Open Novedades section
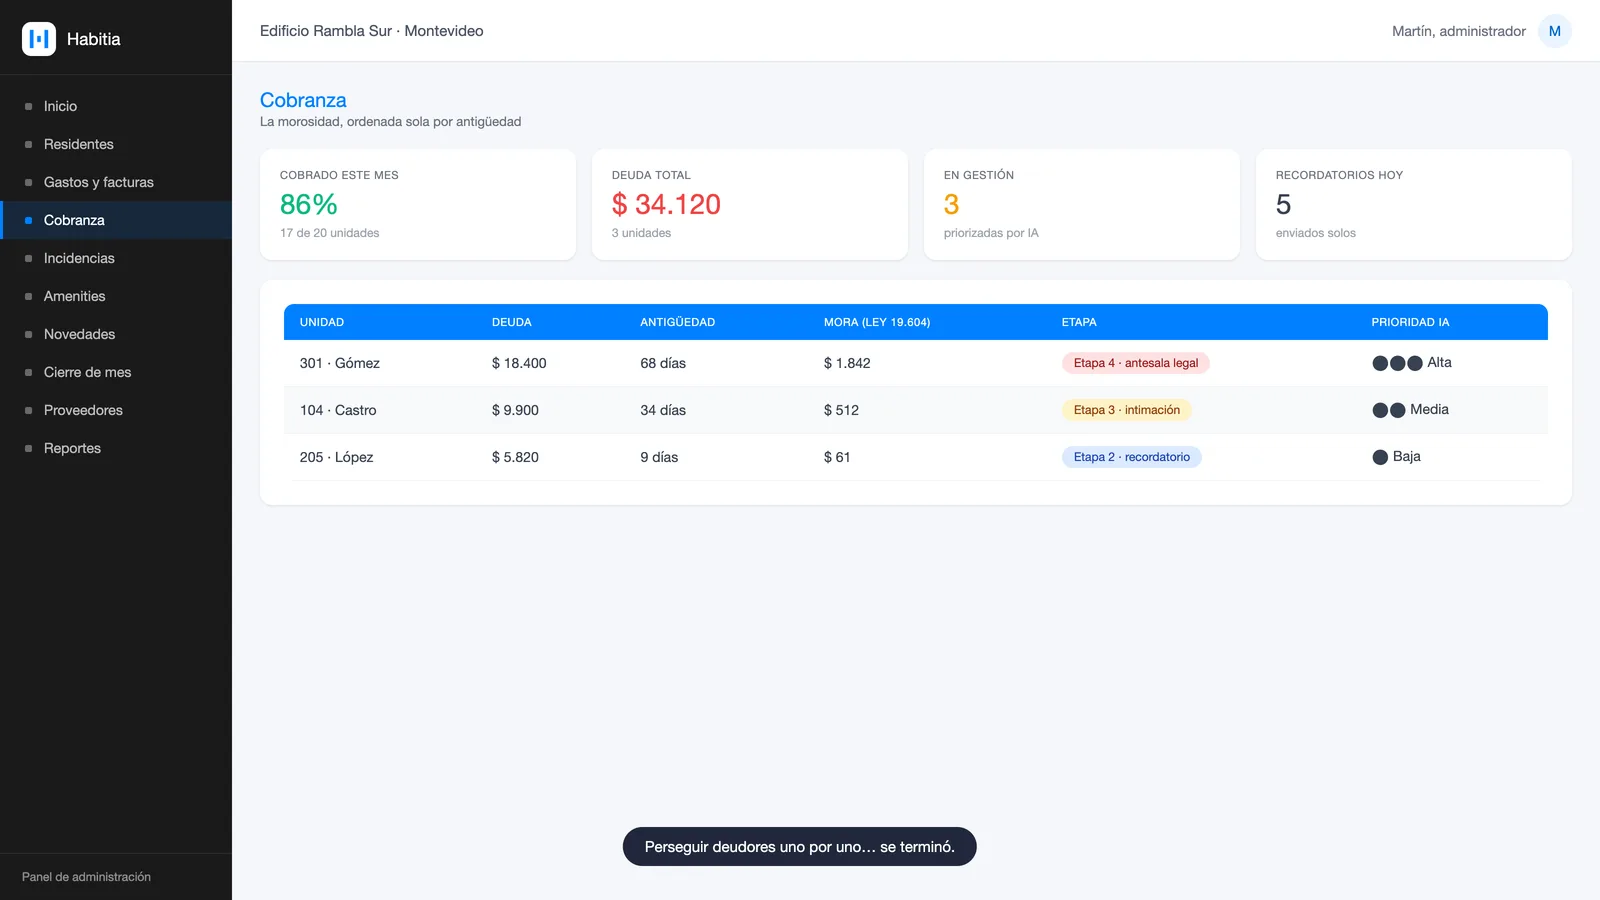Screen dimensions: 1600x900 [116, 334]
